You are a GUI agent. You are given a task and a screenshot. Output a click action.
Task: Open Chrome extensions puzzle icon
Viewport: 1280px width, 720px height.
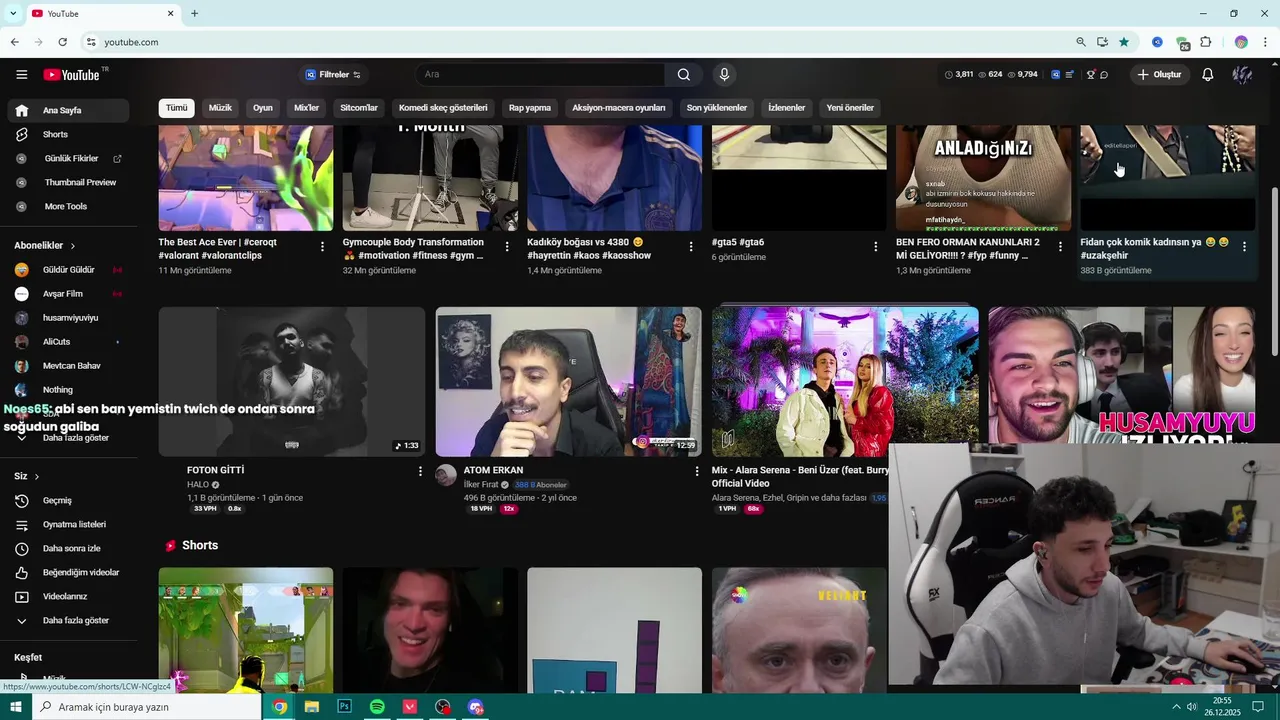pos(1206,42)
